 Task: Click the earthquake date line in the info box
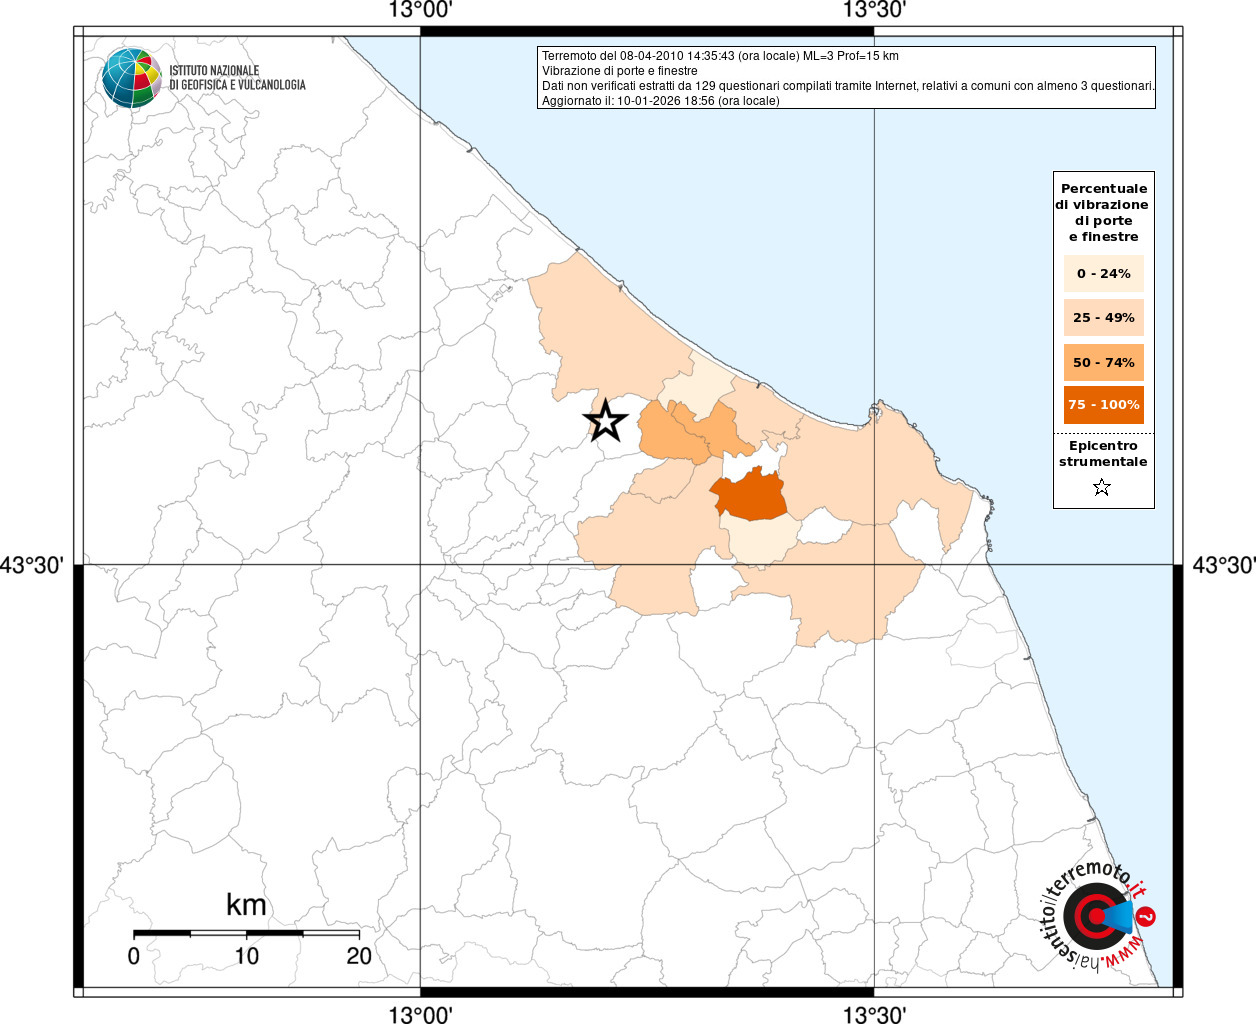[720, 56]
